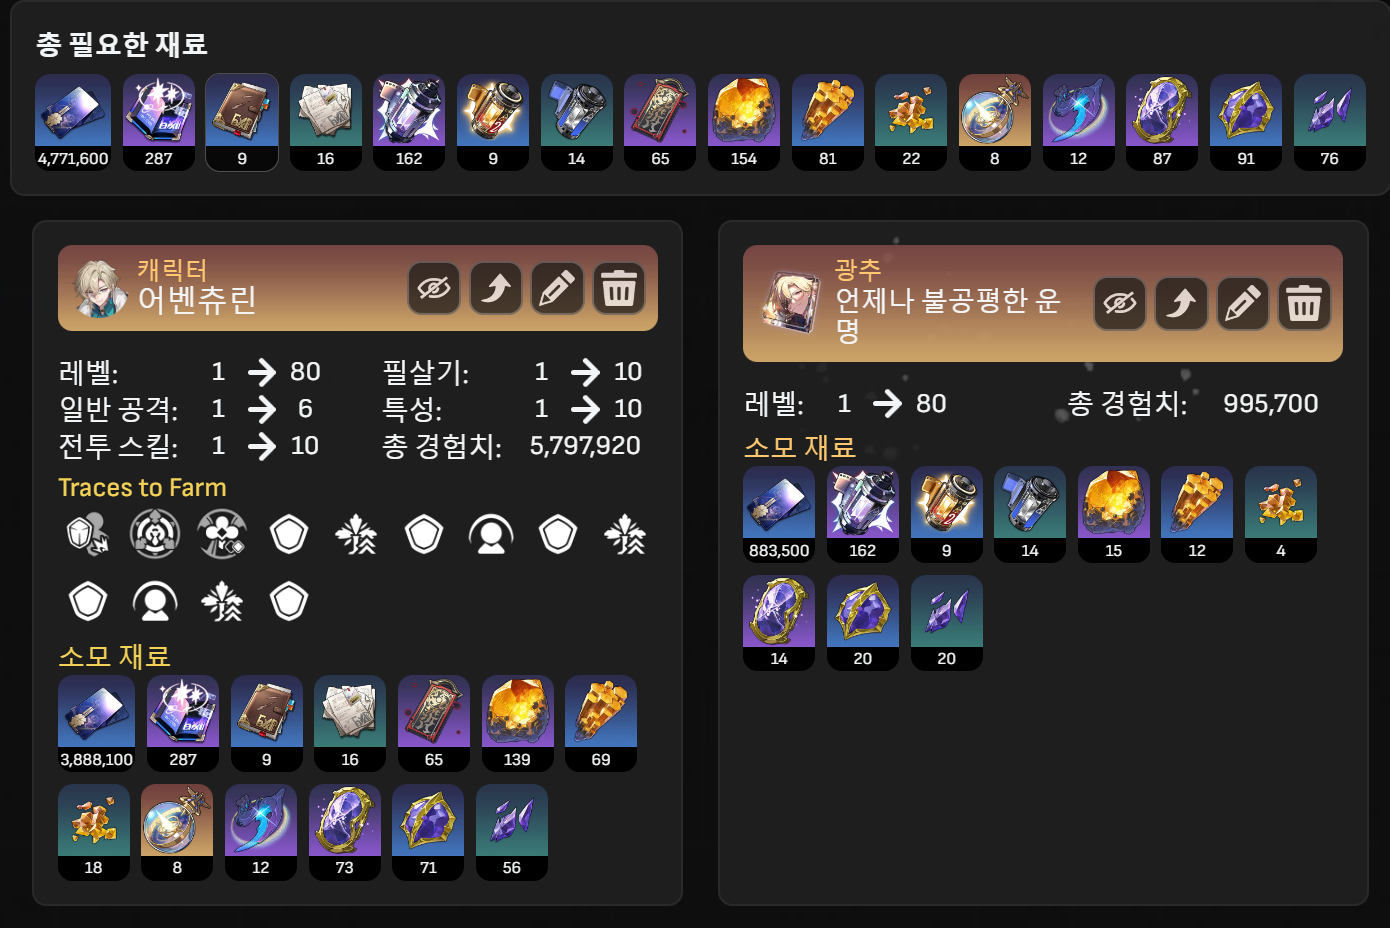The width and height of the screenshot is (1390, 928).
Task: Click the total materials item with count 287
Action: tap(159, 122)
